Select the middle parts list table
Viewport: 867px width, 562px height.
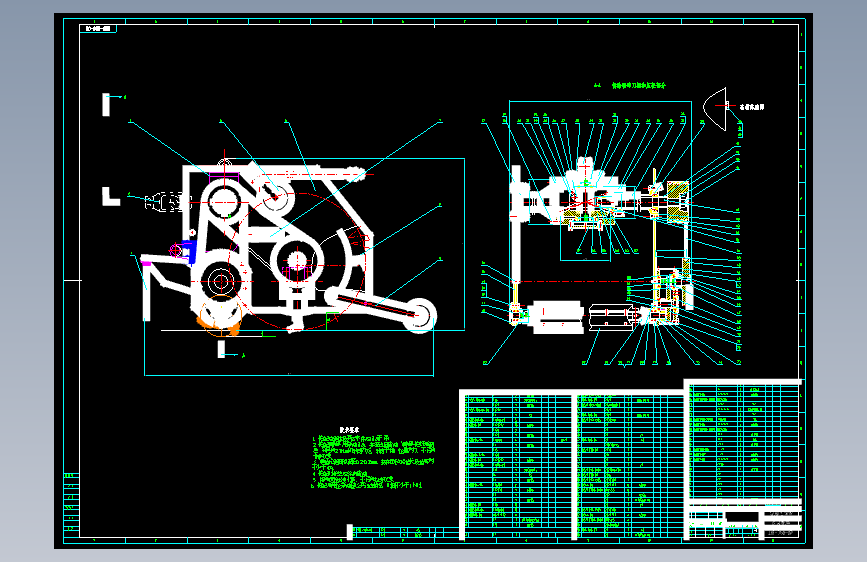[630, 465]
